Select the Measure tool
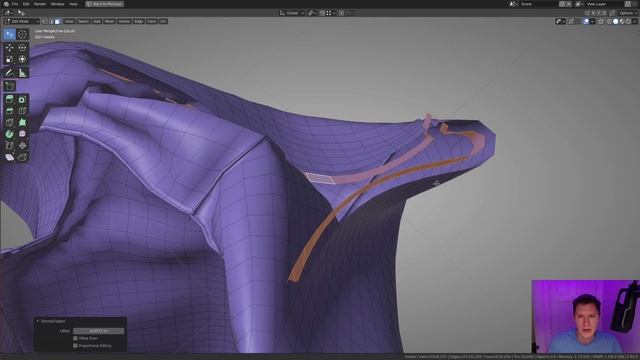This screenshot has height=360, width=640. click(22, 73)
